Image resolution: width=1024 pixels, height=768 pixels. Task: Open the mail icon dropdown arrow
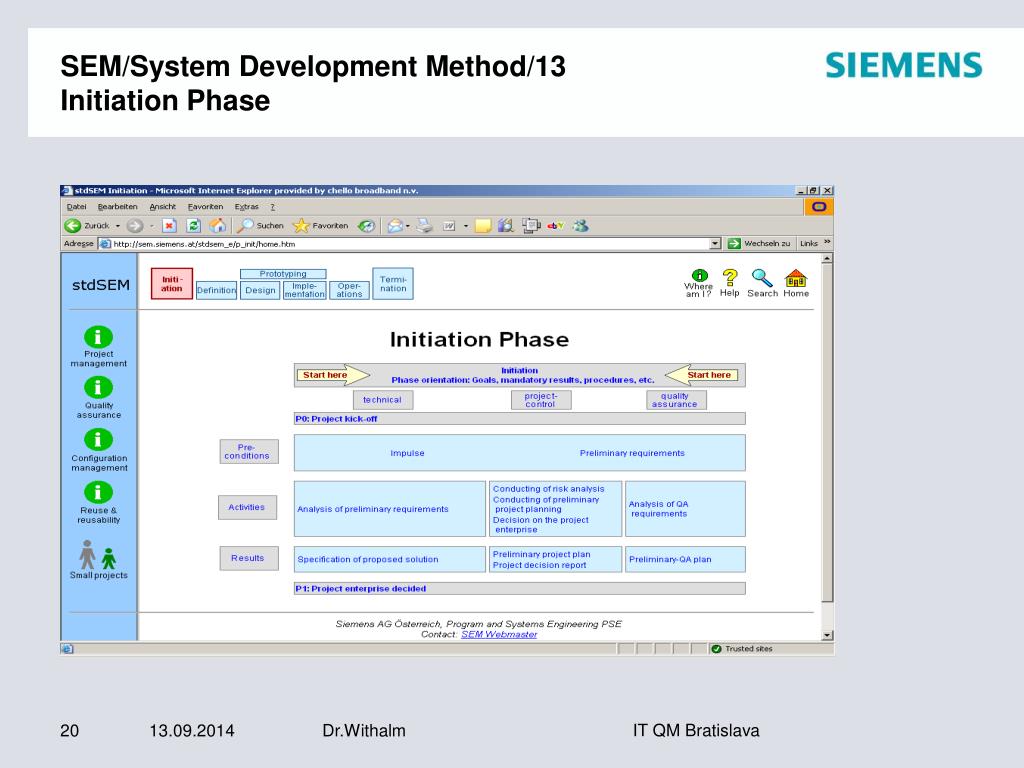(x=408, y=226)
